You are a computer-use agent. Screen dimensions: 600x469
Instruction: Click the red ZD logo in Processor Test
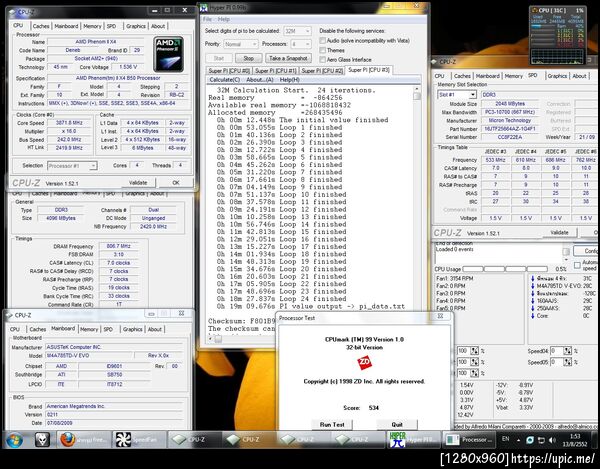pyautogui.click(x=364, y=362)
